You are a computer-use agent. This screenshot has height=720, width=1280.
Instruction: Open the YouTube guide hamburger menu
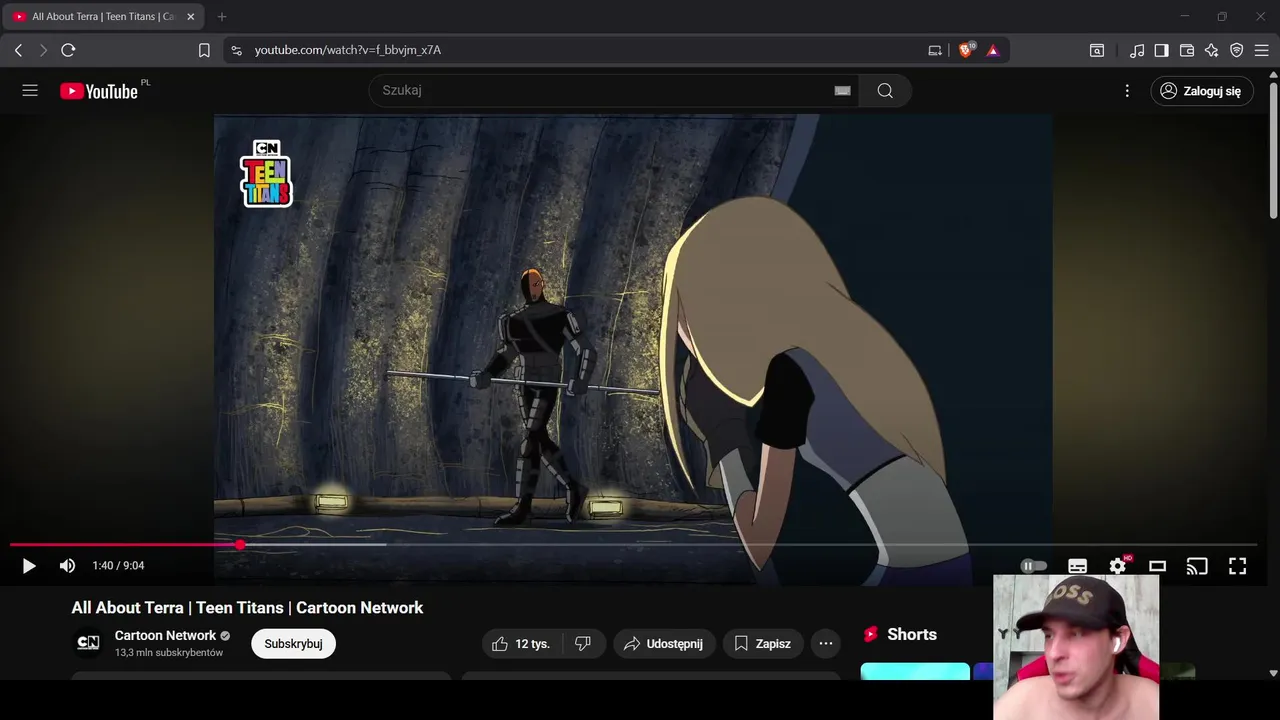click(30, 90)
